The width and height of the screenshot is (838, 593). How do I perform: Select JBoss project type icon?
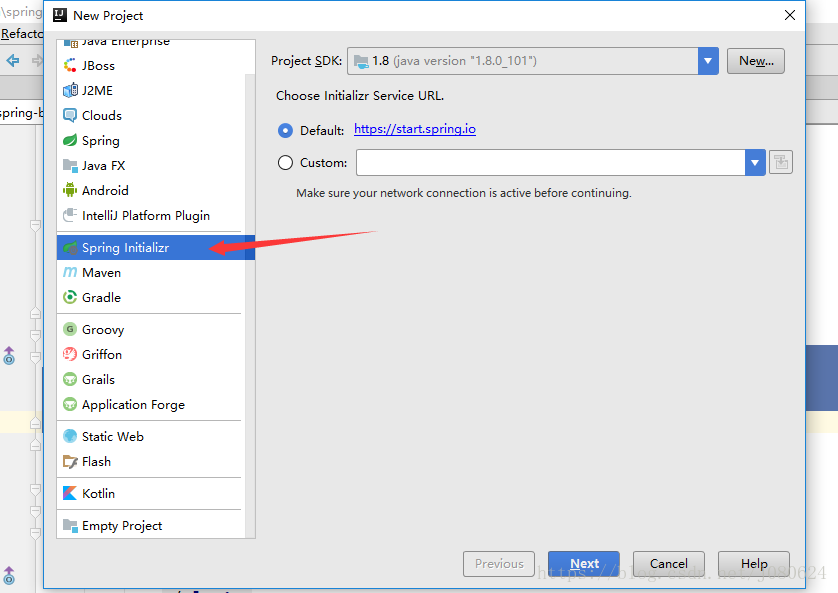70,66
